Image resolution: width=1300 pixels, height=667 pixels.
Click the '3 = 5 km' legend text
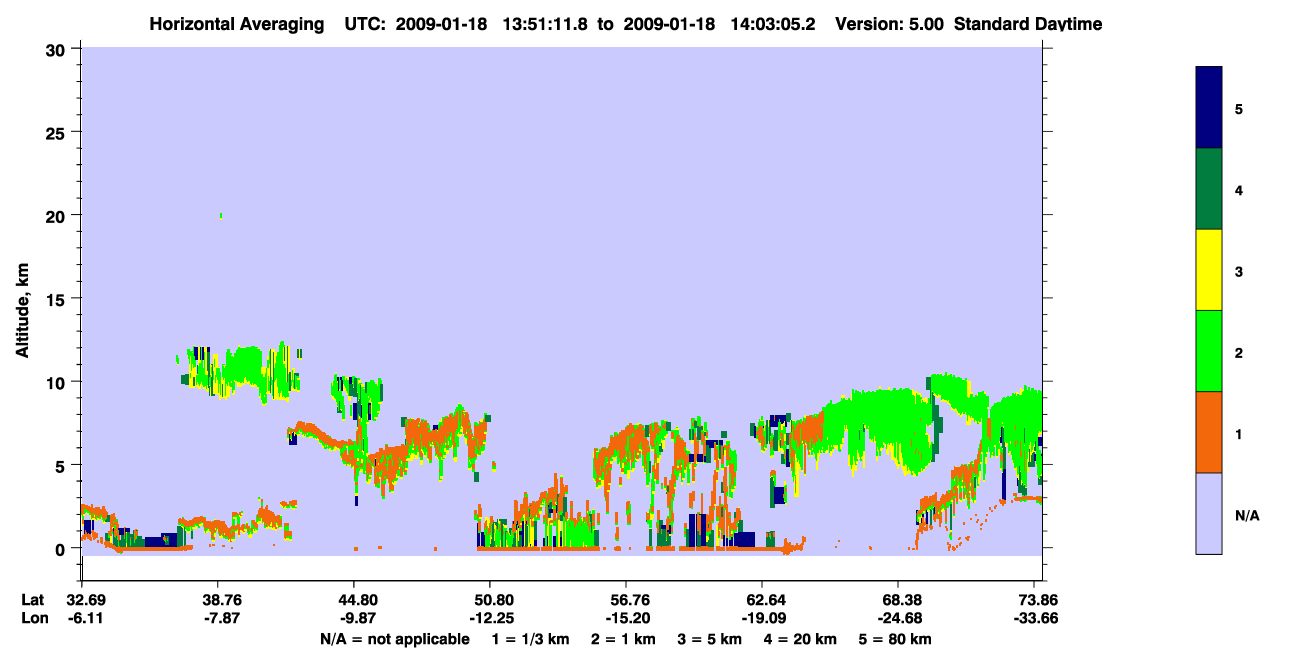pyautogui.click(x=708, y=639)
